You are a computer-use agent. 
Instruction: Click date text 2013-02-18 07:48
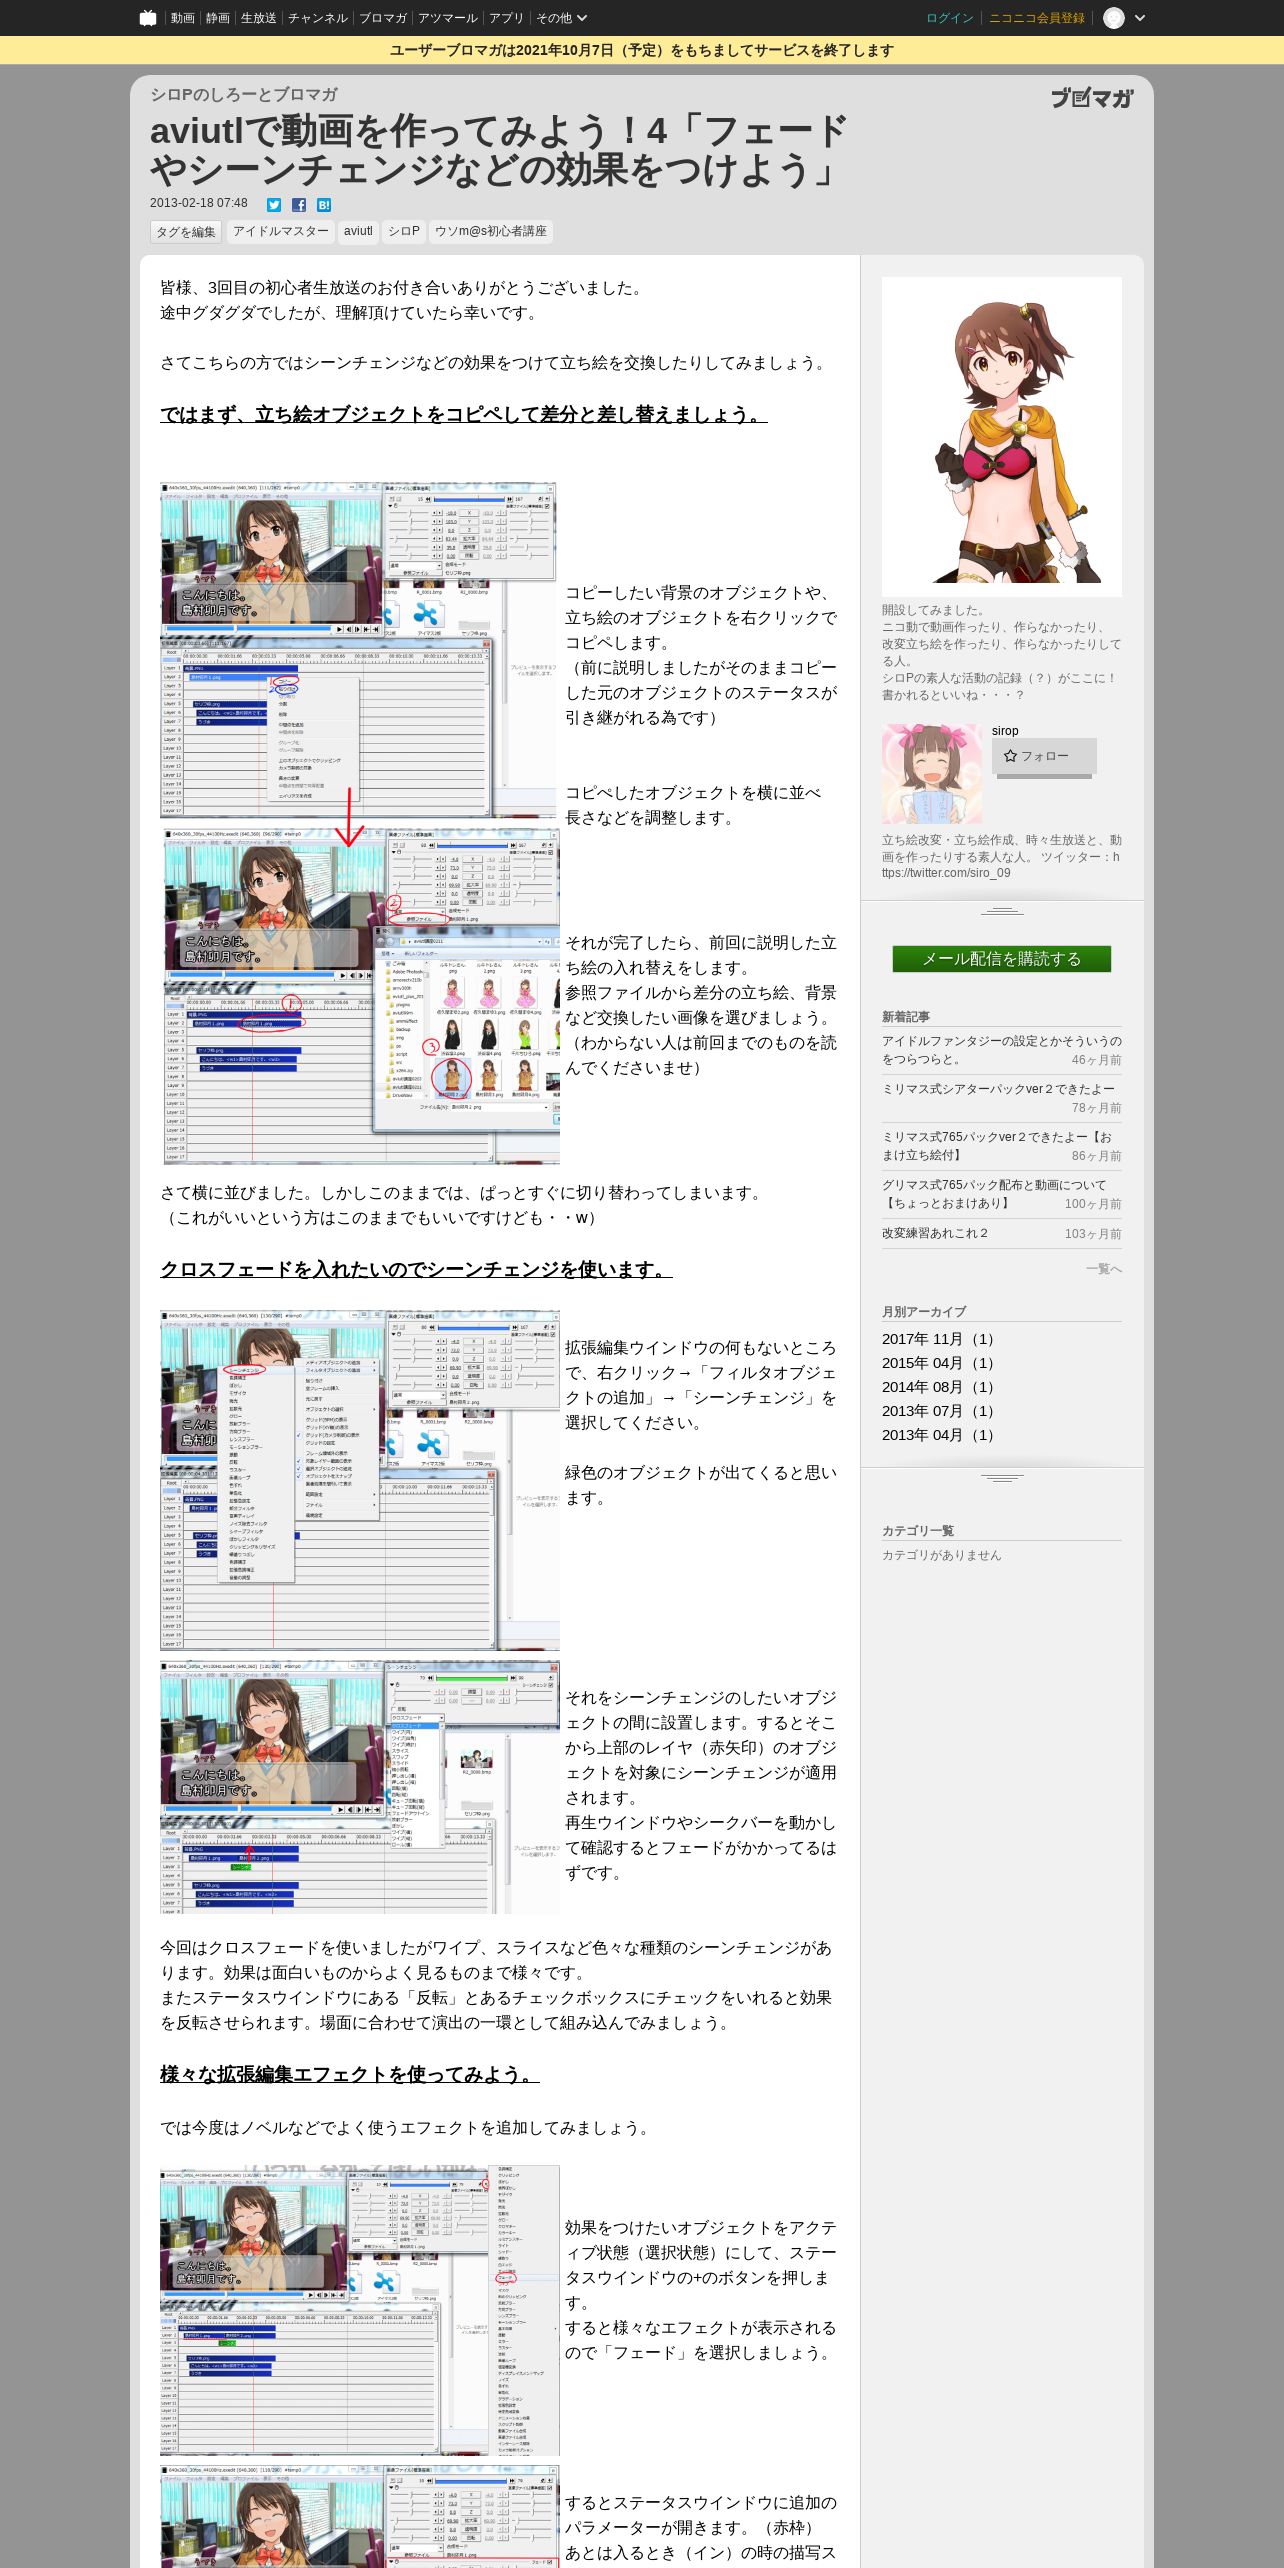(x=199, y=203)
